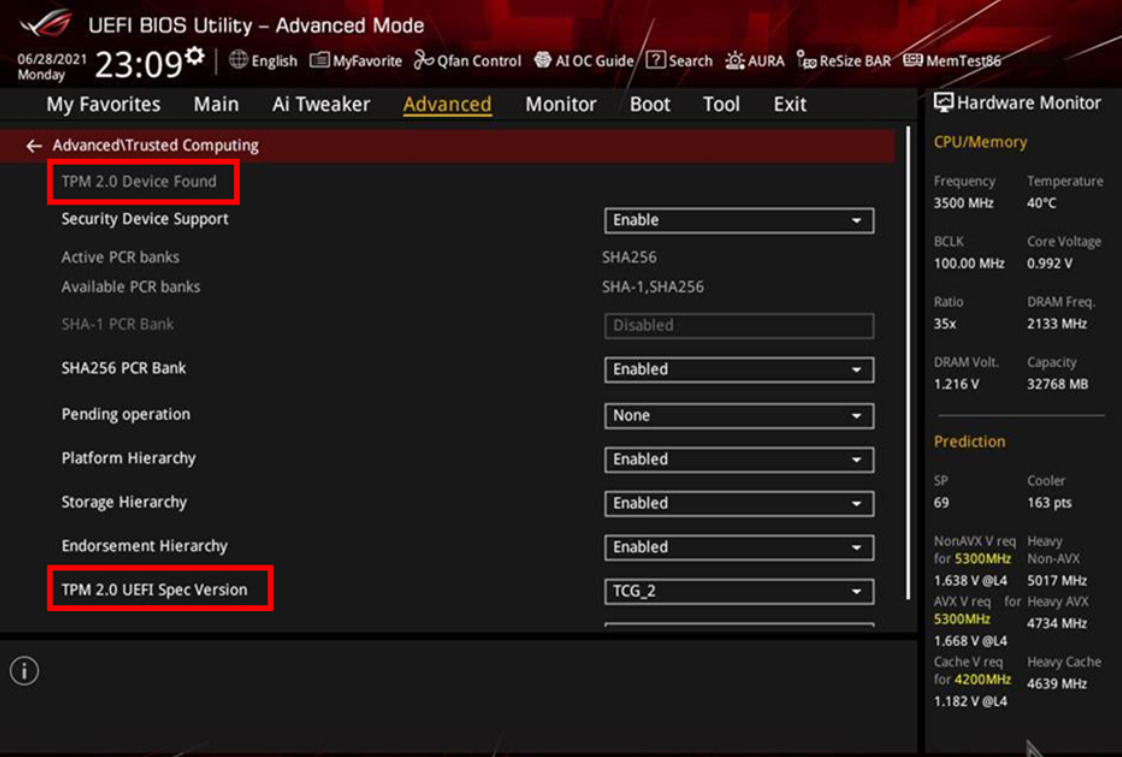The height and width of the screenshot is (757, 1122).
Task: Open TPM 2.0 UEFI Spec Version dropdown
Action: [739, 592]
